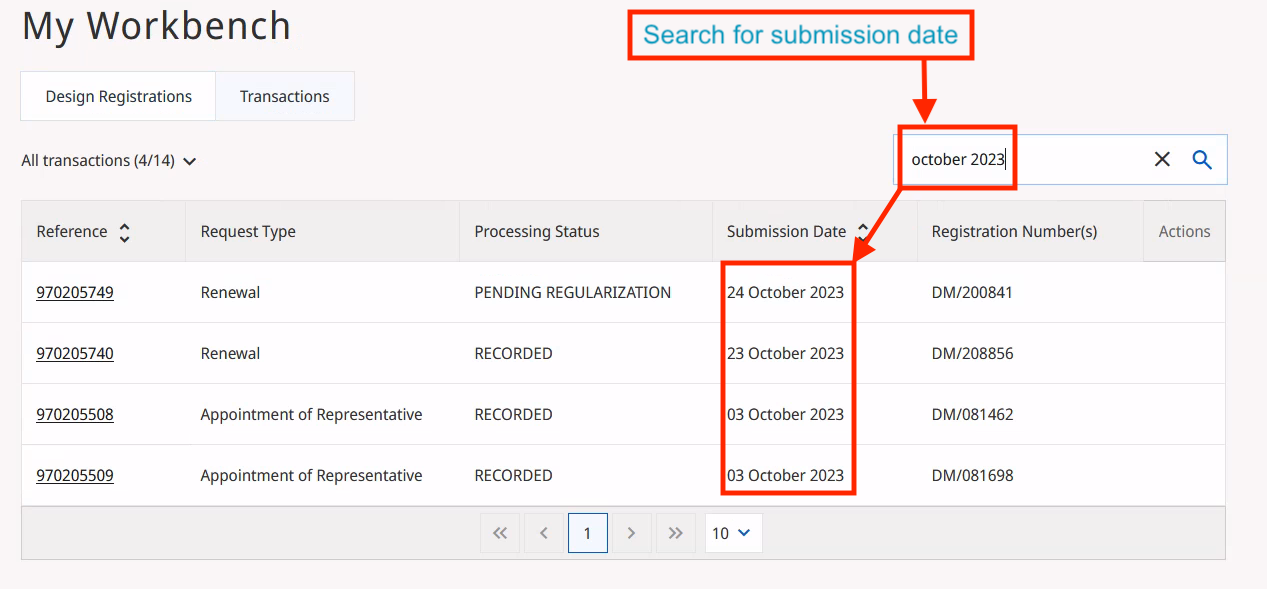Open the rows-per-page dropdown showing 10

pos(733,533)
